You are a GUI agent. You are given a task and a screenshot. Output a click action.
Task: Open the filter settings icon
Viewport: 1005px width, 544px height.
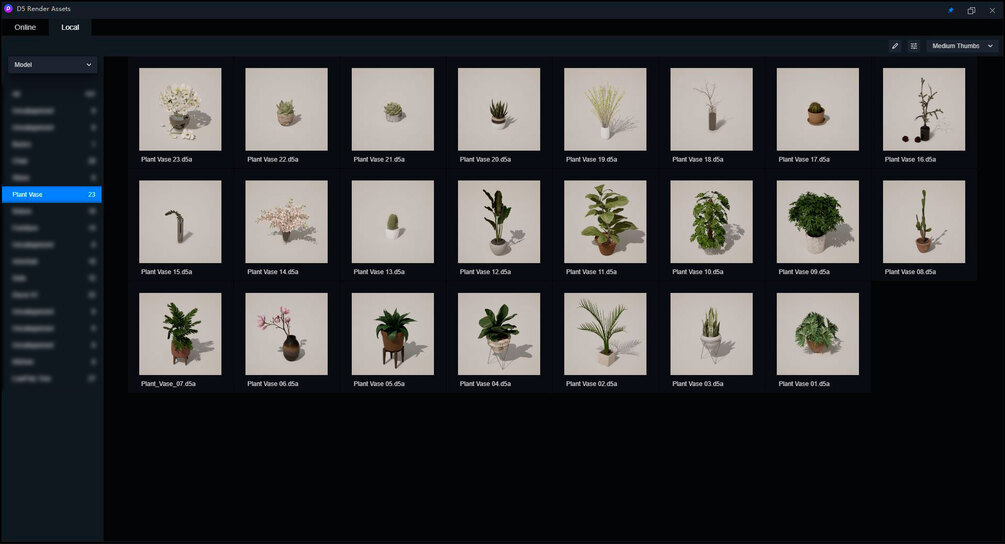point(913,46)
